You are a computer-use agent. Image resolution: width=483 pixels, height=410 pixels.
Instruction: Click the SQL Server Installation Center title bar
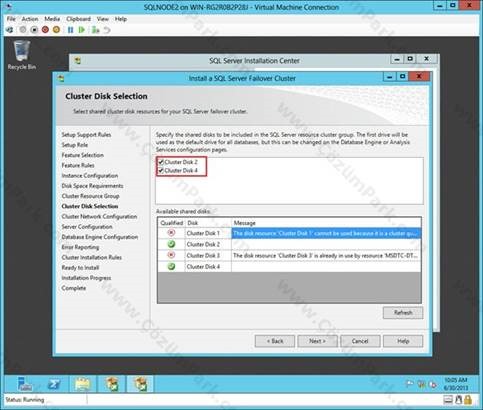(x=254, y=61)
